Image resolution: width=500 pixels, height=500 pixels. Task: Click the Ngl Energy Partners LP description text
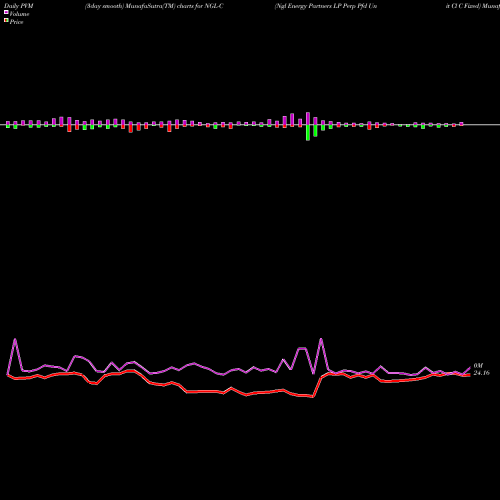click(x=326, y=6)
